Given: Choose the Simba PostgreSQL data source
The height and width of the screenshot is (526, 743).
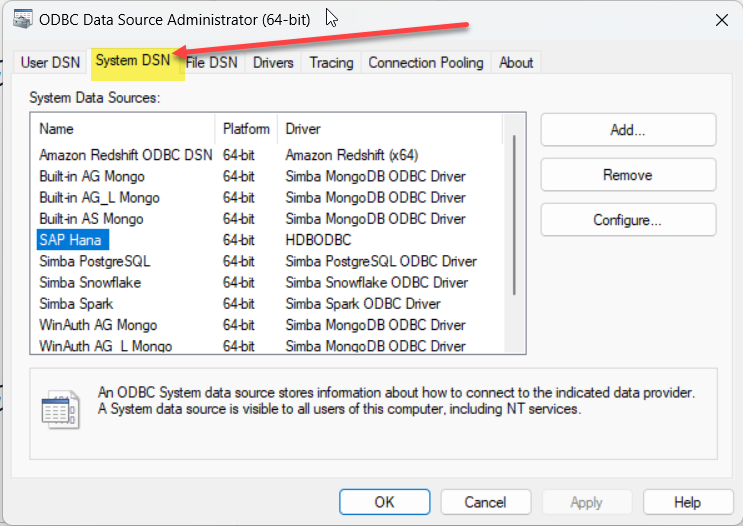Looking at the screenshot, I should tap(95, 261).
